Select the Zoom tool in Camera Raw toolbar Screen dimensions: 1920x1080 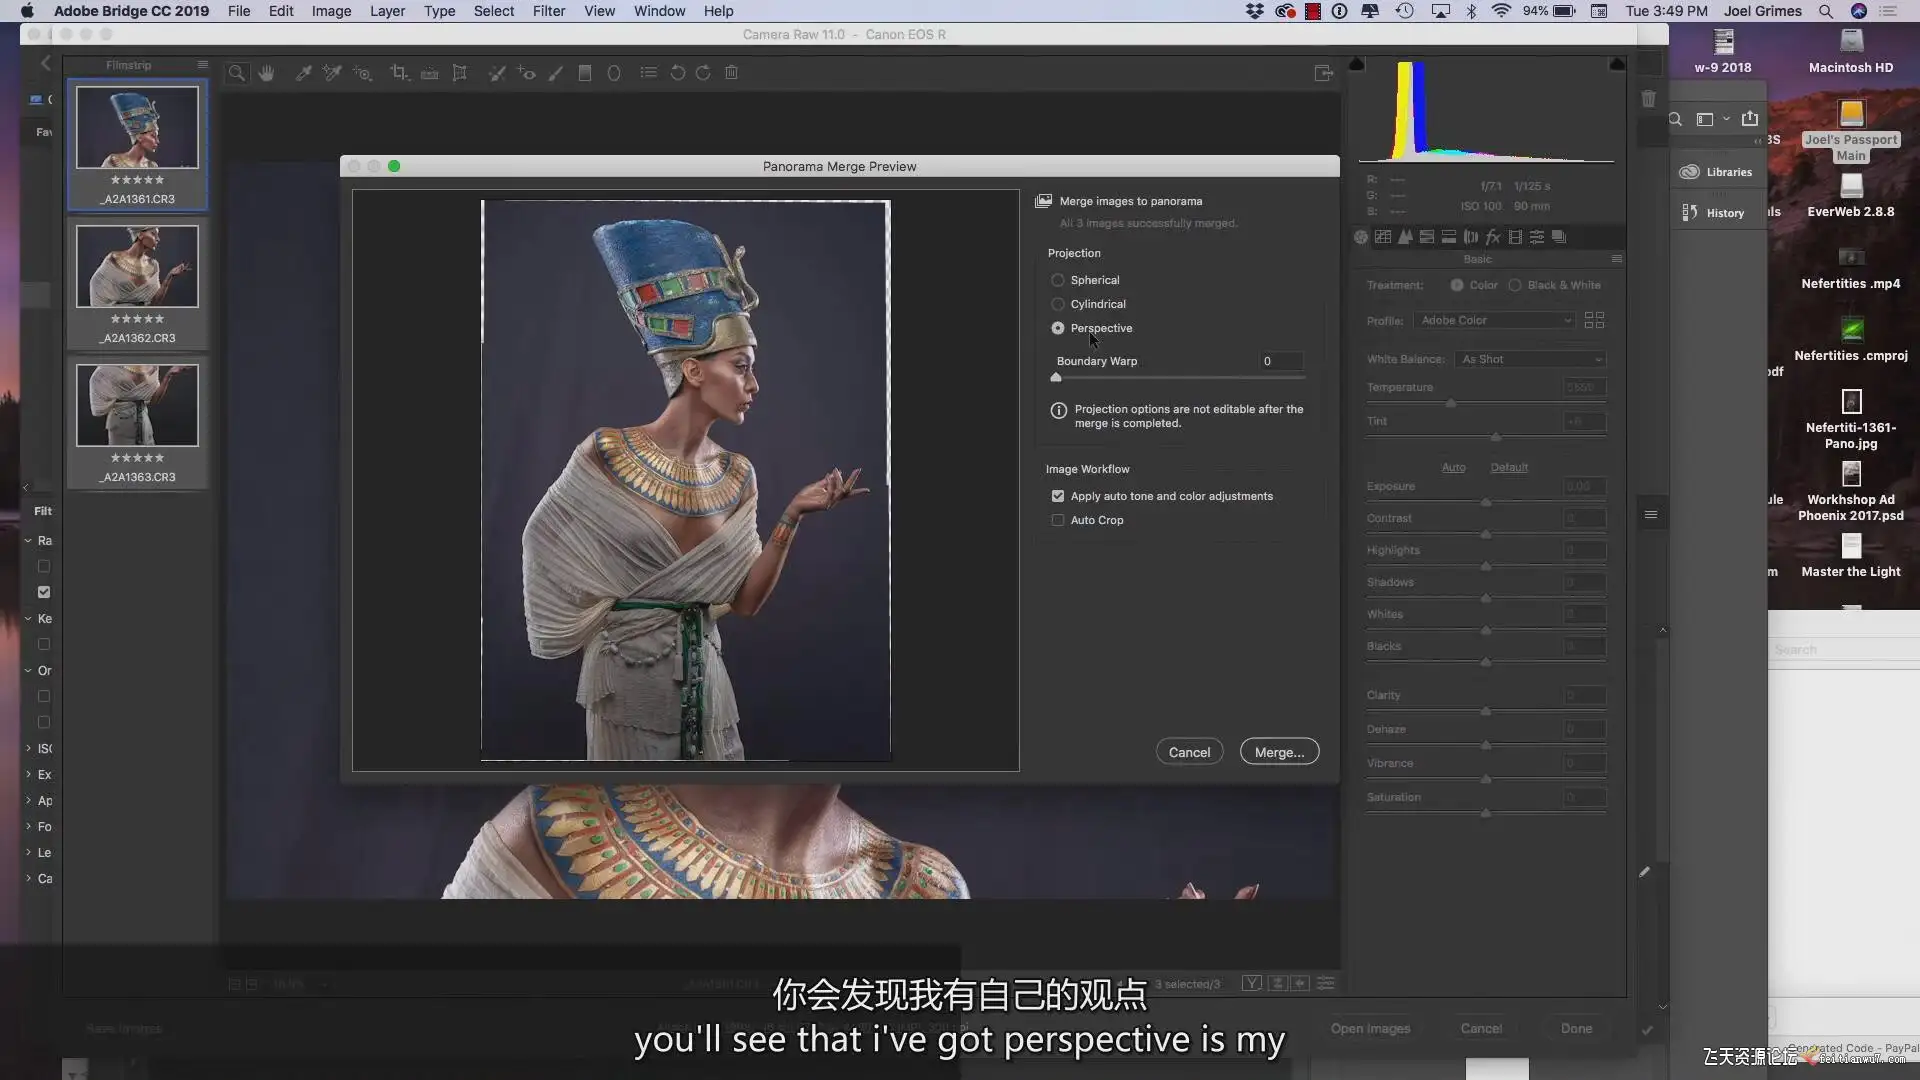[x=237, y=73]
